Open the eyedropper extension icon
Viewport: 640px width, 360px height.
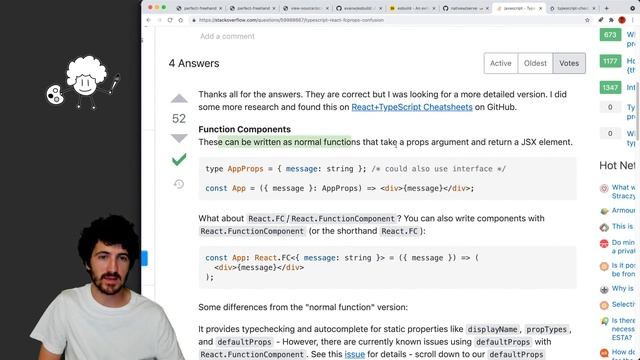click(x=601, y=20)
